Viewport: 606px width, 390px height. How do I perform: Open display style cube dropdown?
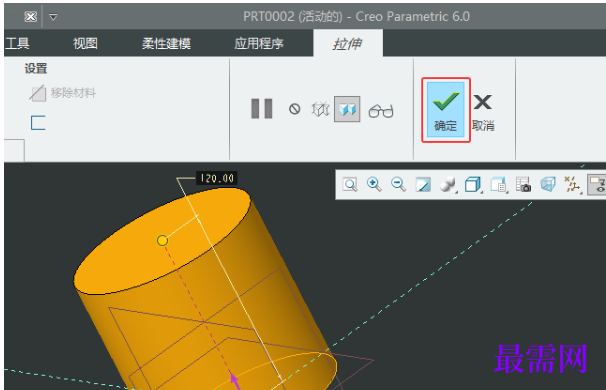(x=473, y=184)
